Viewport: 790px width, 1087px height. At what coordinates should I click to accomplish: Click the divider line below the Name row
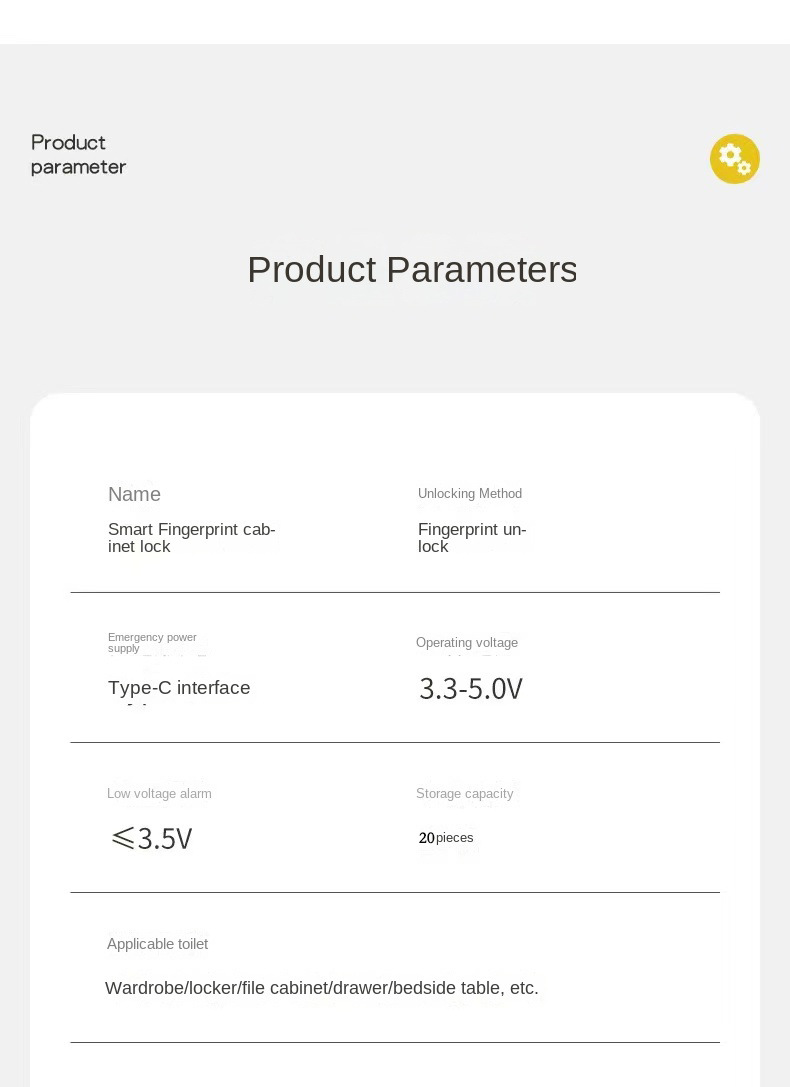395,593
